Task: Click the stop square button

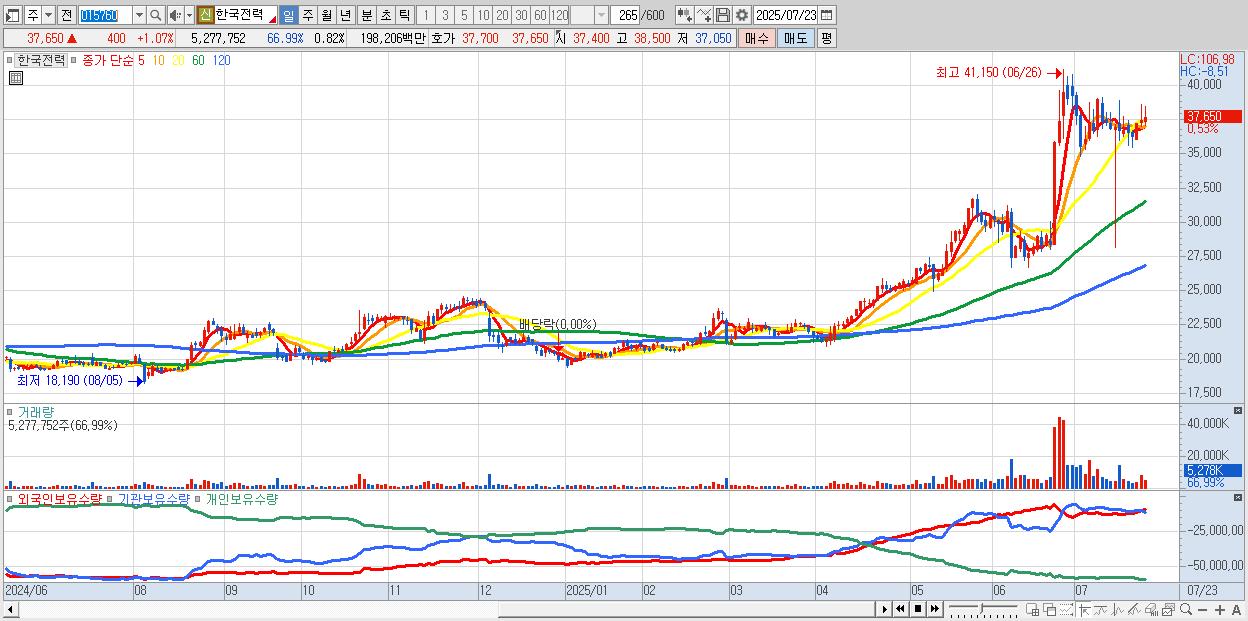Action: tap(918, 609)
